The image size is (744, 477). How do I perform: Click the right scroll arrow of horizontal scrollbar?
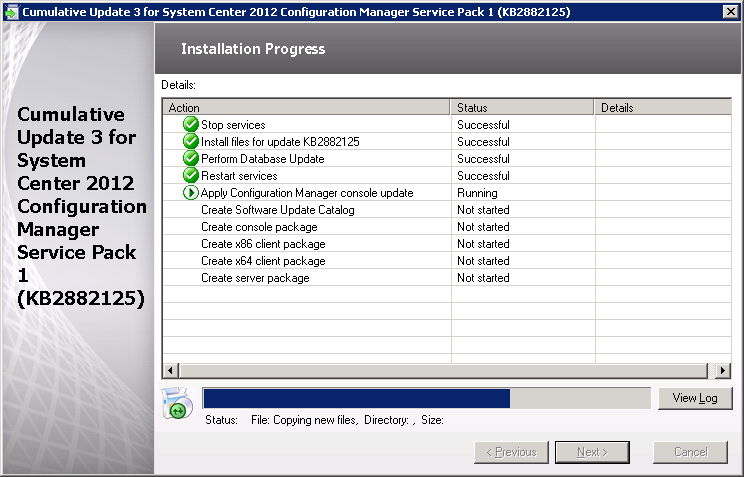click(723, 370)
